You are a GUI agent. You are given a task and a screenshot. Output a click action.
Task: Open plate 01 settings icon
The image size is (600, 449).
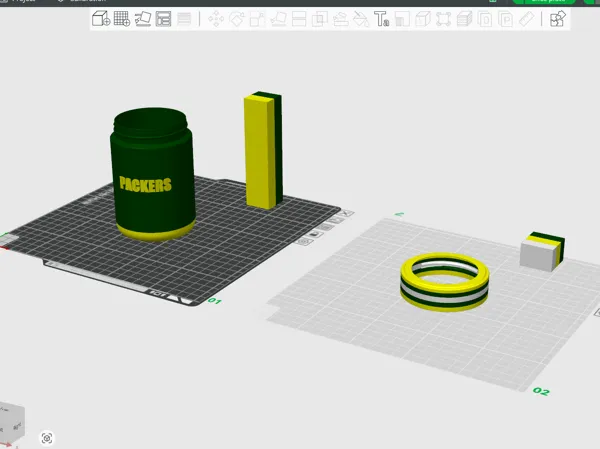tap(304, 241)
